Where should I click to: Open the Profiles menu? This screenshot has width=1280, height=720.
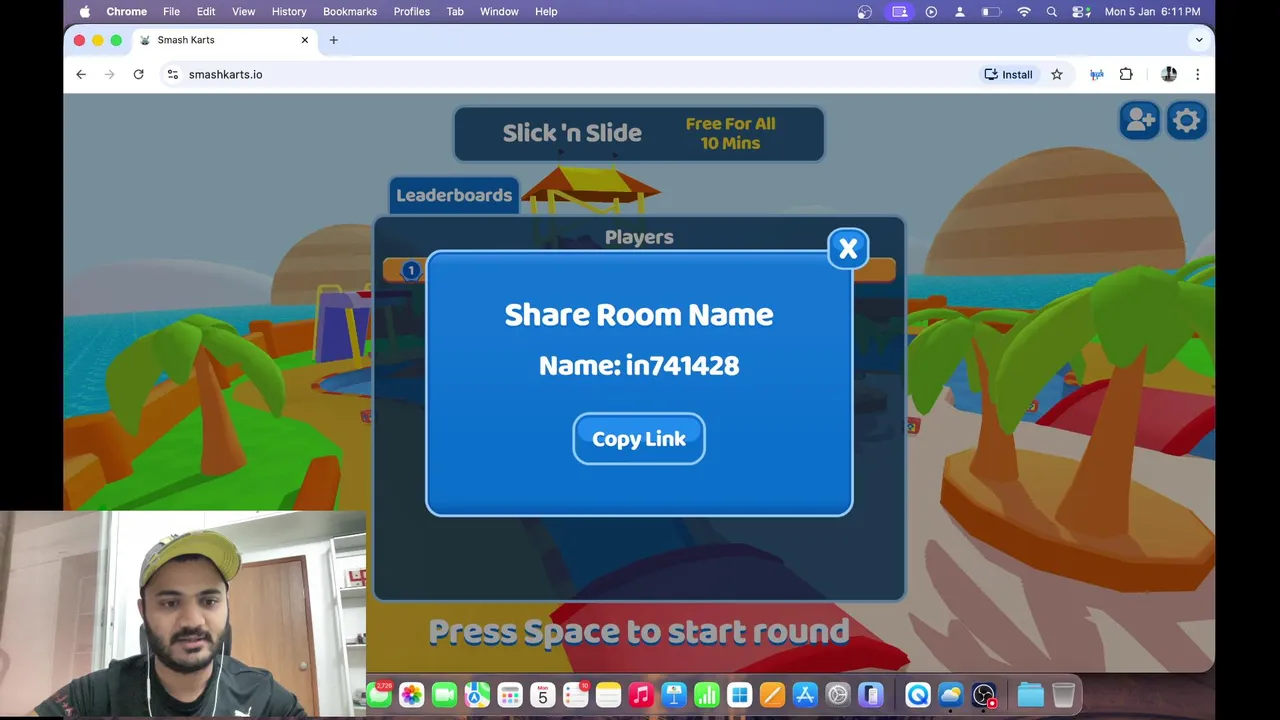pyautogui.click(x=411, y=12)
